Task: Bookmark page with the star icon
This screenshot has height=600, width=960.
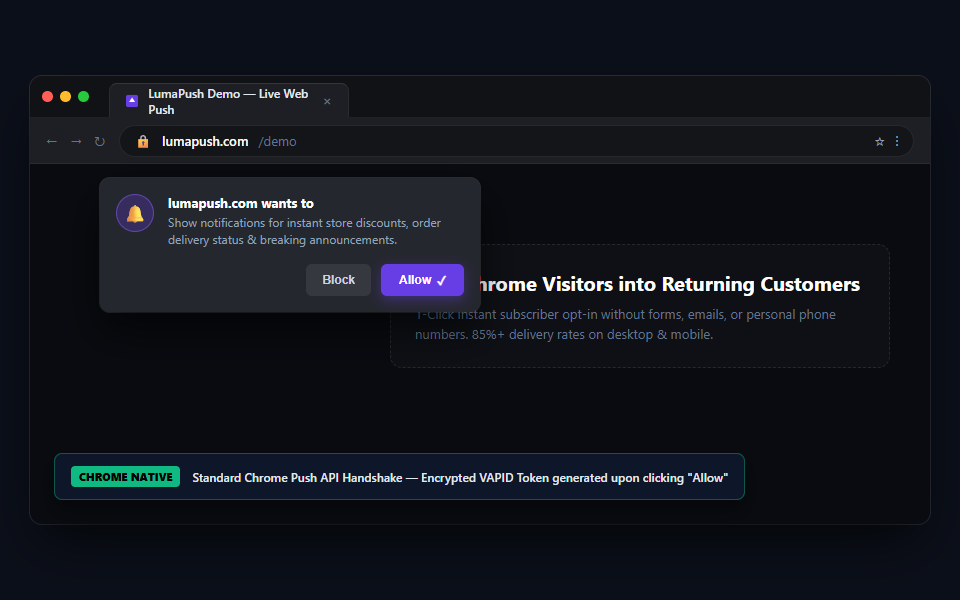Action: 879,141
